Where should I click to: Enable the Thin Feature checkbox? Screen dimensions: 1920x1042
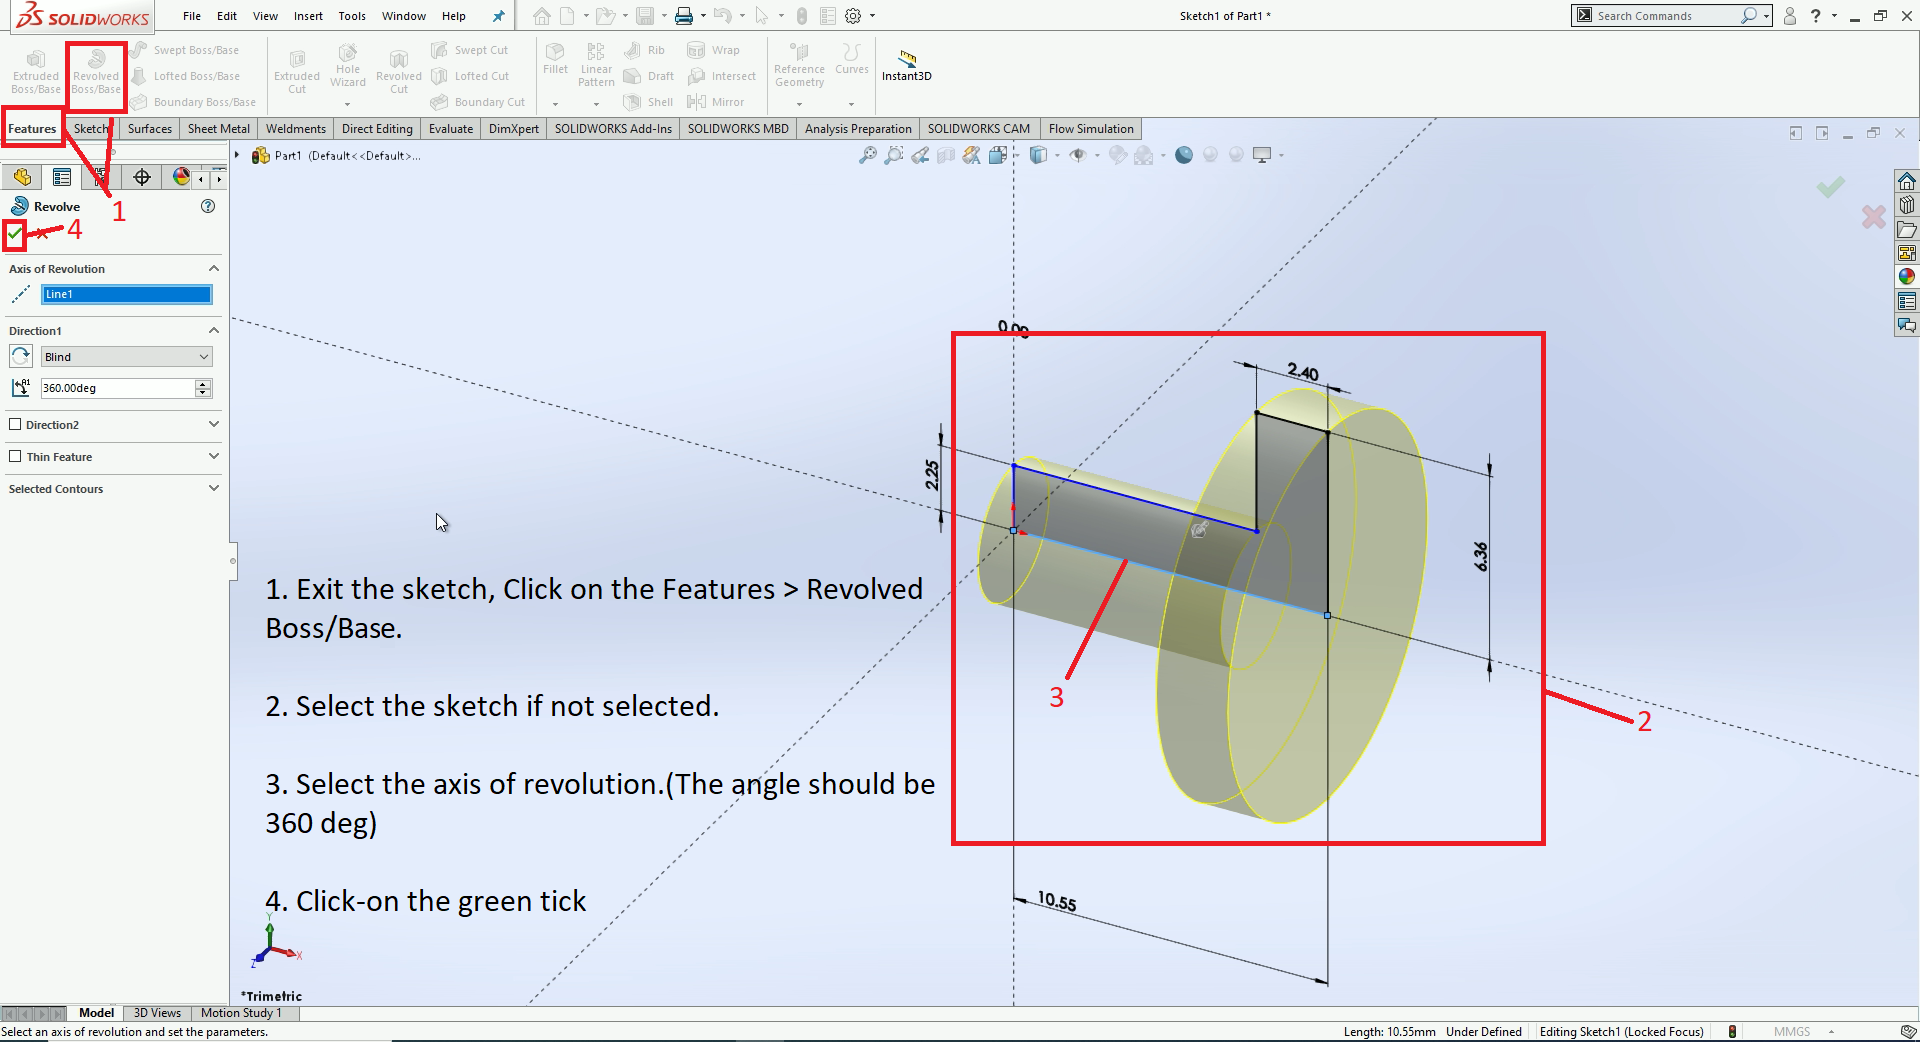coord(15,456)
